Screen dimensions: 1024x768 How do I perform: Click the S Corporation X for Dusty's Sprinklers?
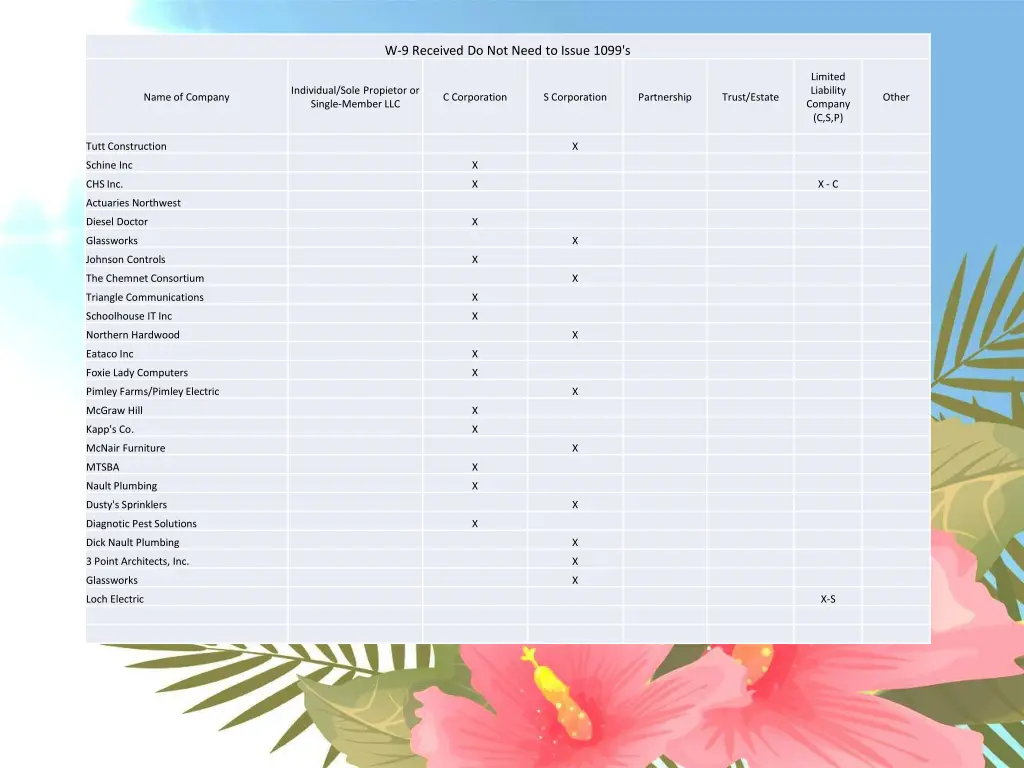coord(575,505)
